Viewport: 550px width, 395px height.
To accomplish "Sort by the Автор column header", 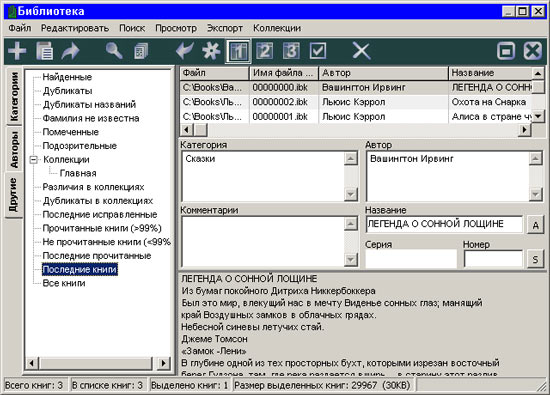I will coord(383,73).
